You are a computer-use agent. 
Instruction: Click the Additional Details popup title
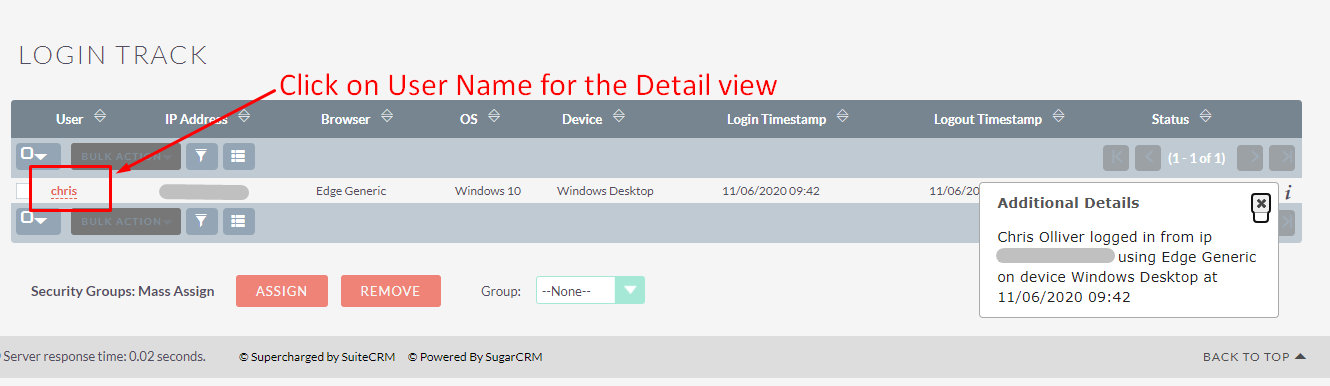[x=1068, y=203]
